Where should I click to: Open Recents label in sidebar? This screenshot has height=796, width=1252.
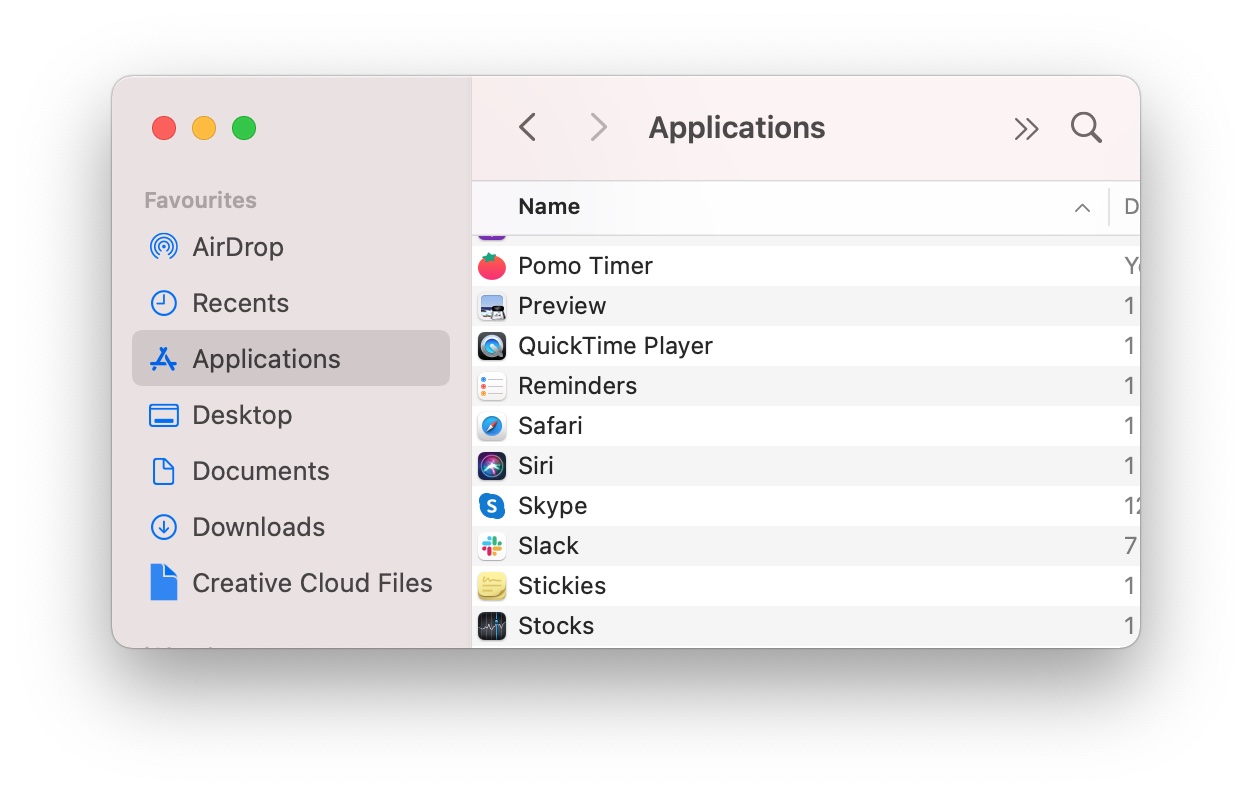coord(240,303)
